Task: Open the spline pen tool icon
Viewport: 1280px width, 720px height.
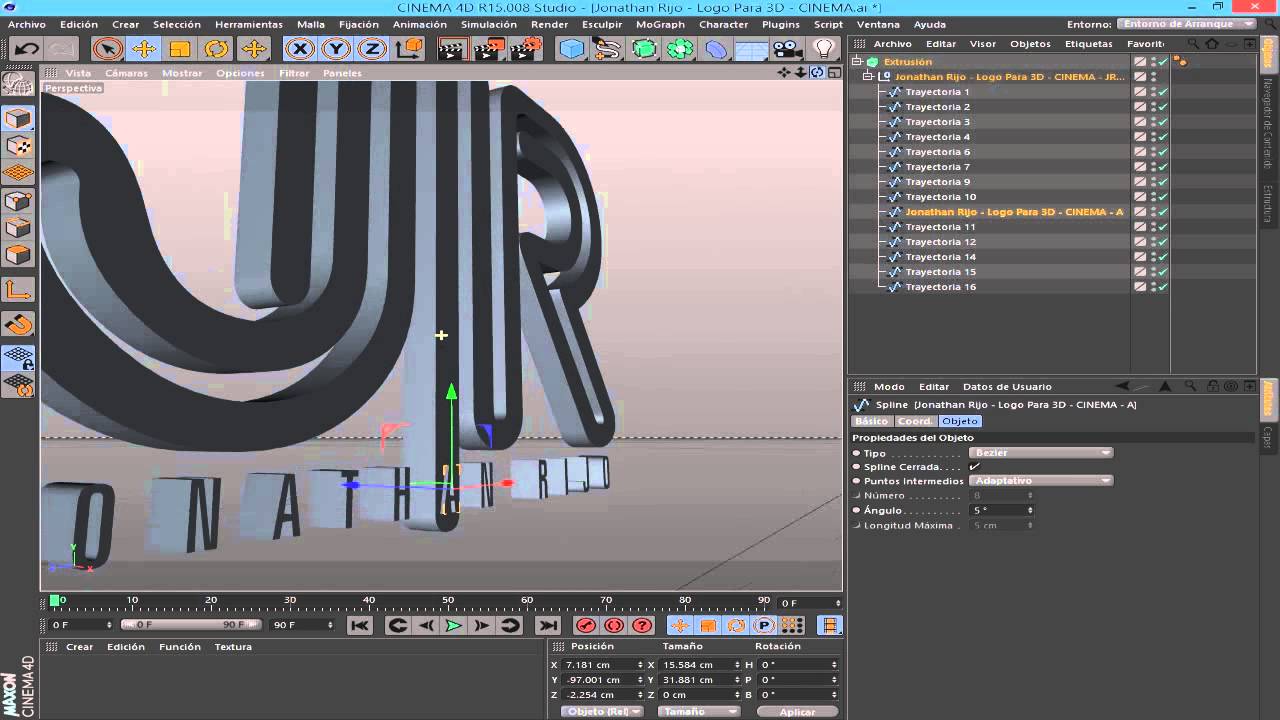Action: 608,48
